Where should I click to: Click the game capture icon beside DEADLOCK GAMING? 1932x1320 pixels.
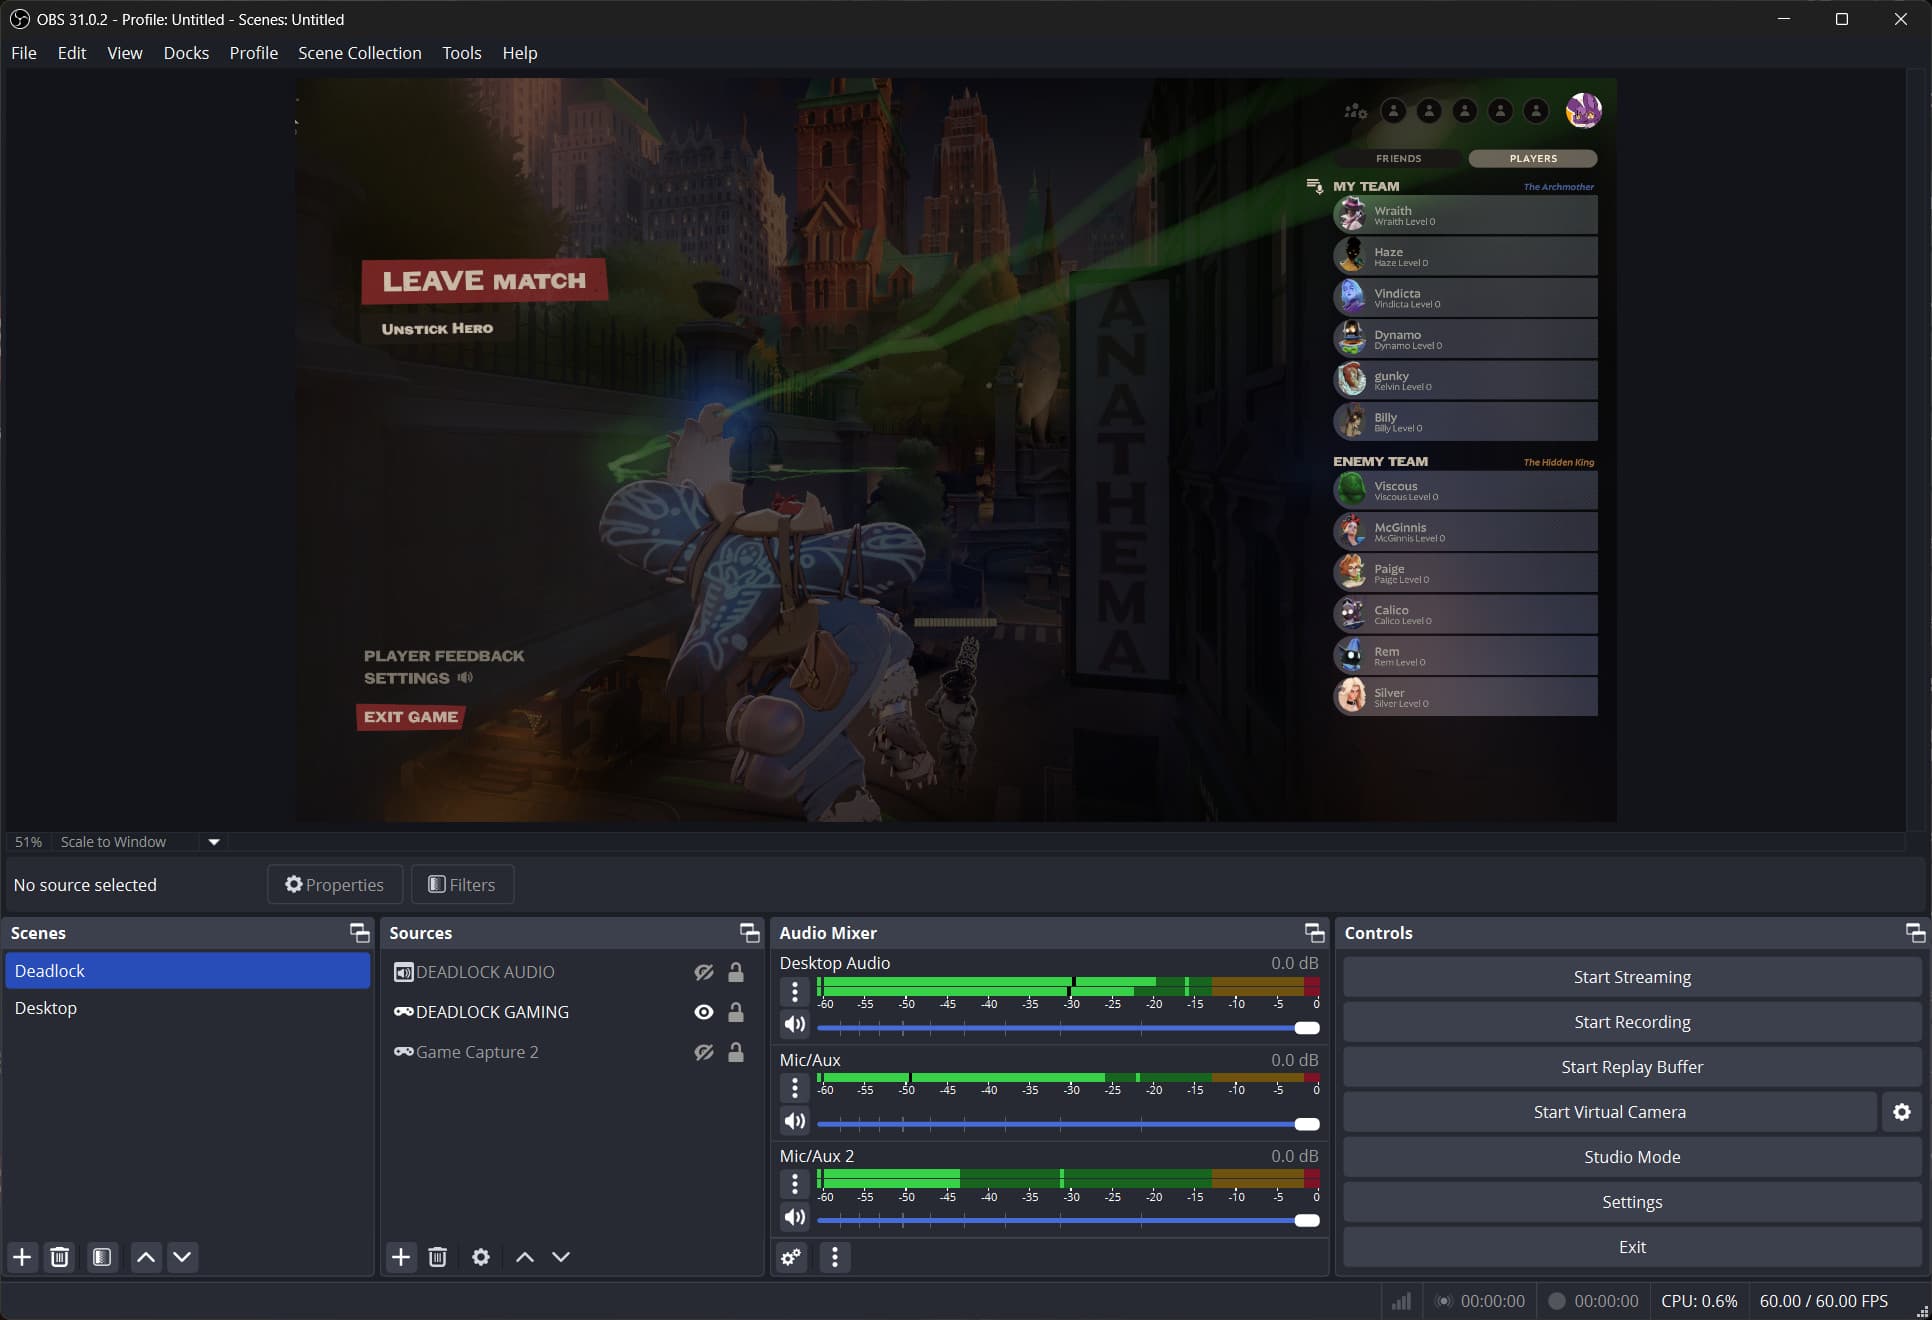click(404, 1012)
